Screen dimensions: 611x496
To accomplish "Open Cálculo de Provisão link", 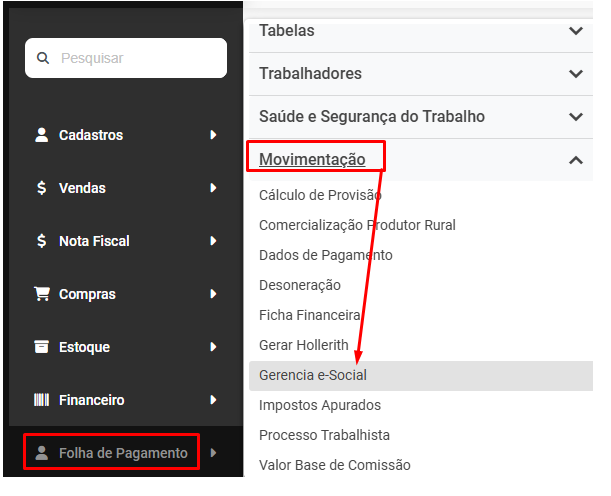I will pyautogui.click(x=320, y=195).
